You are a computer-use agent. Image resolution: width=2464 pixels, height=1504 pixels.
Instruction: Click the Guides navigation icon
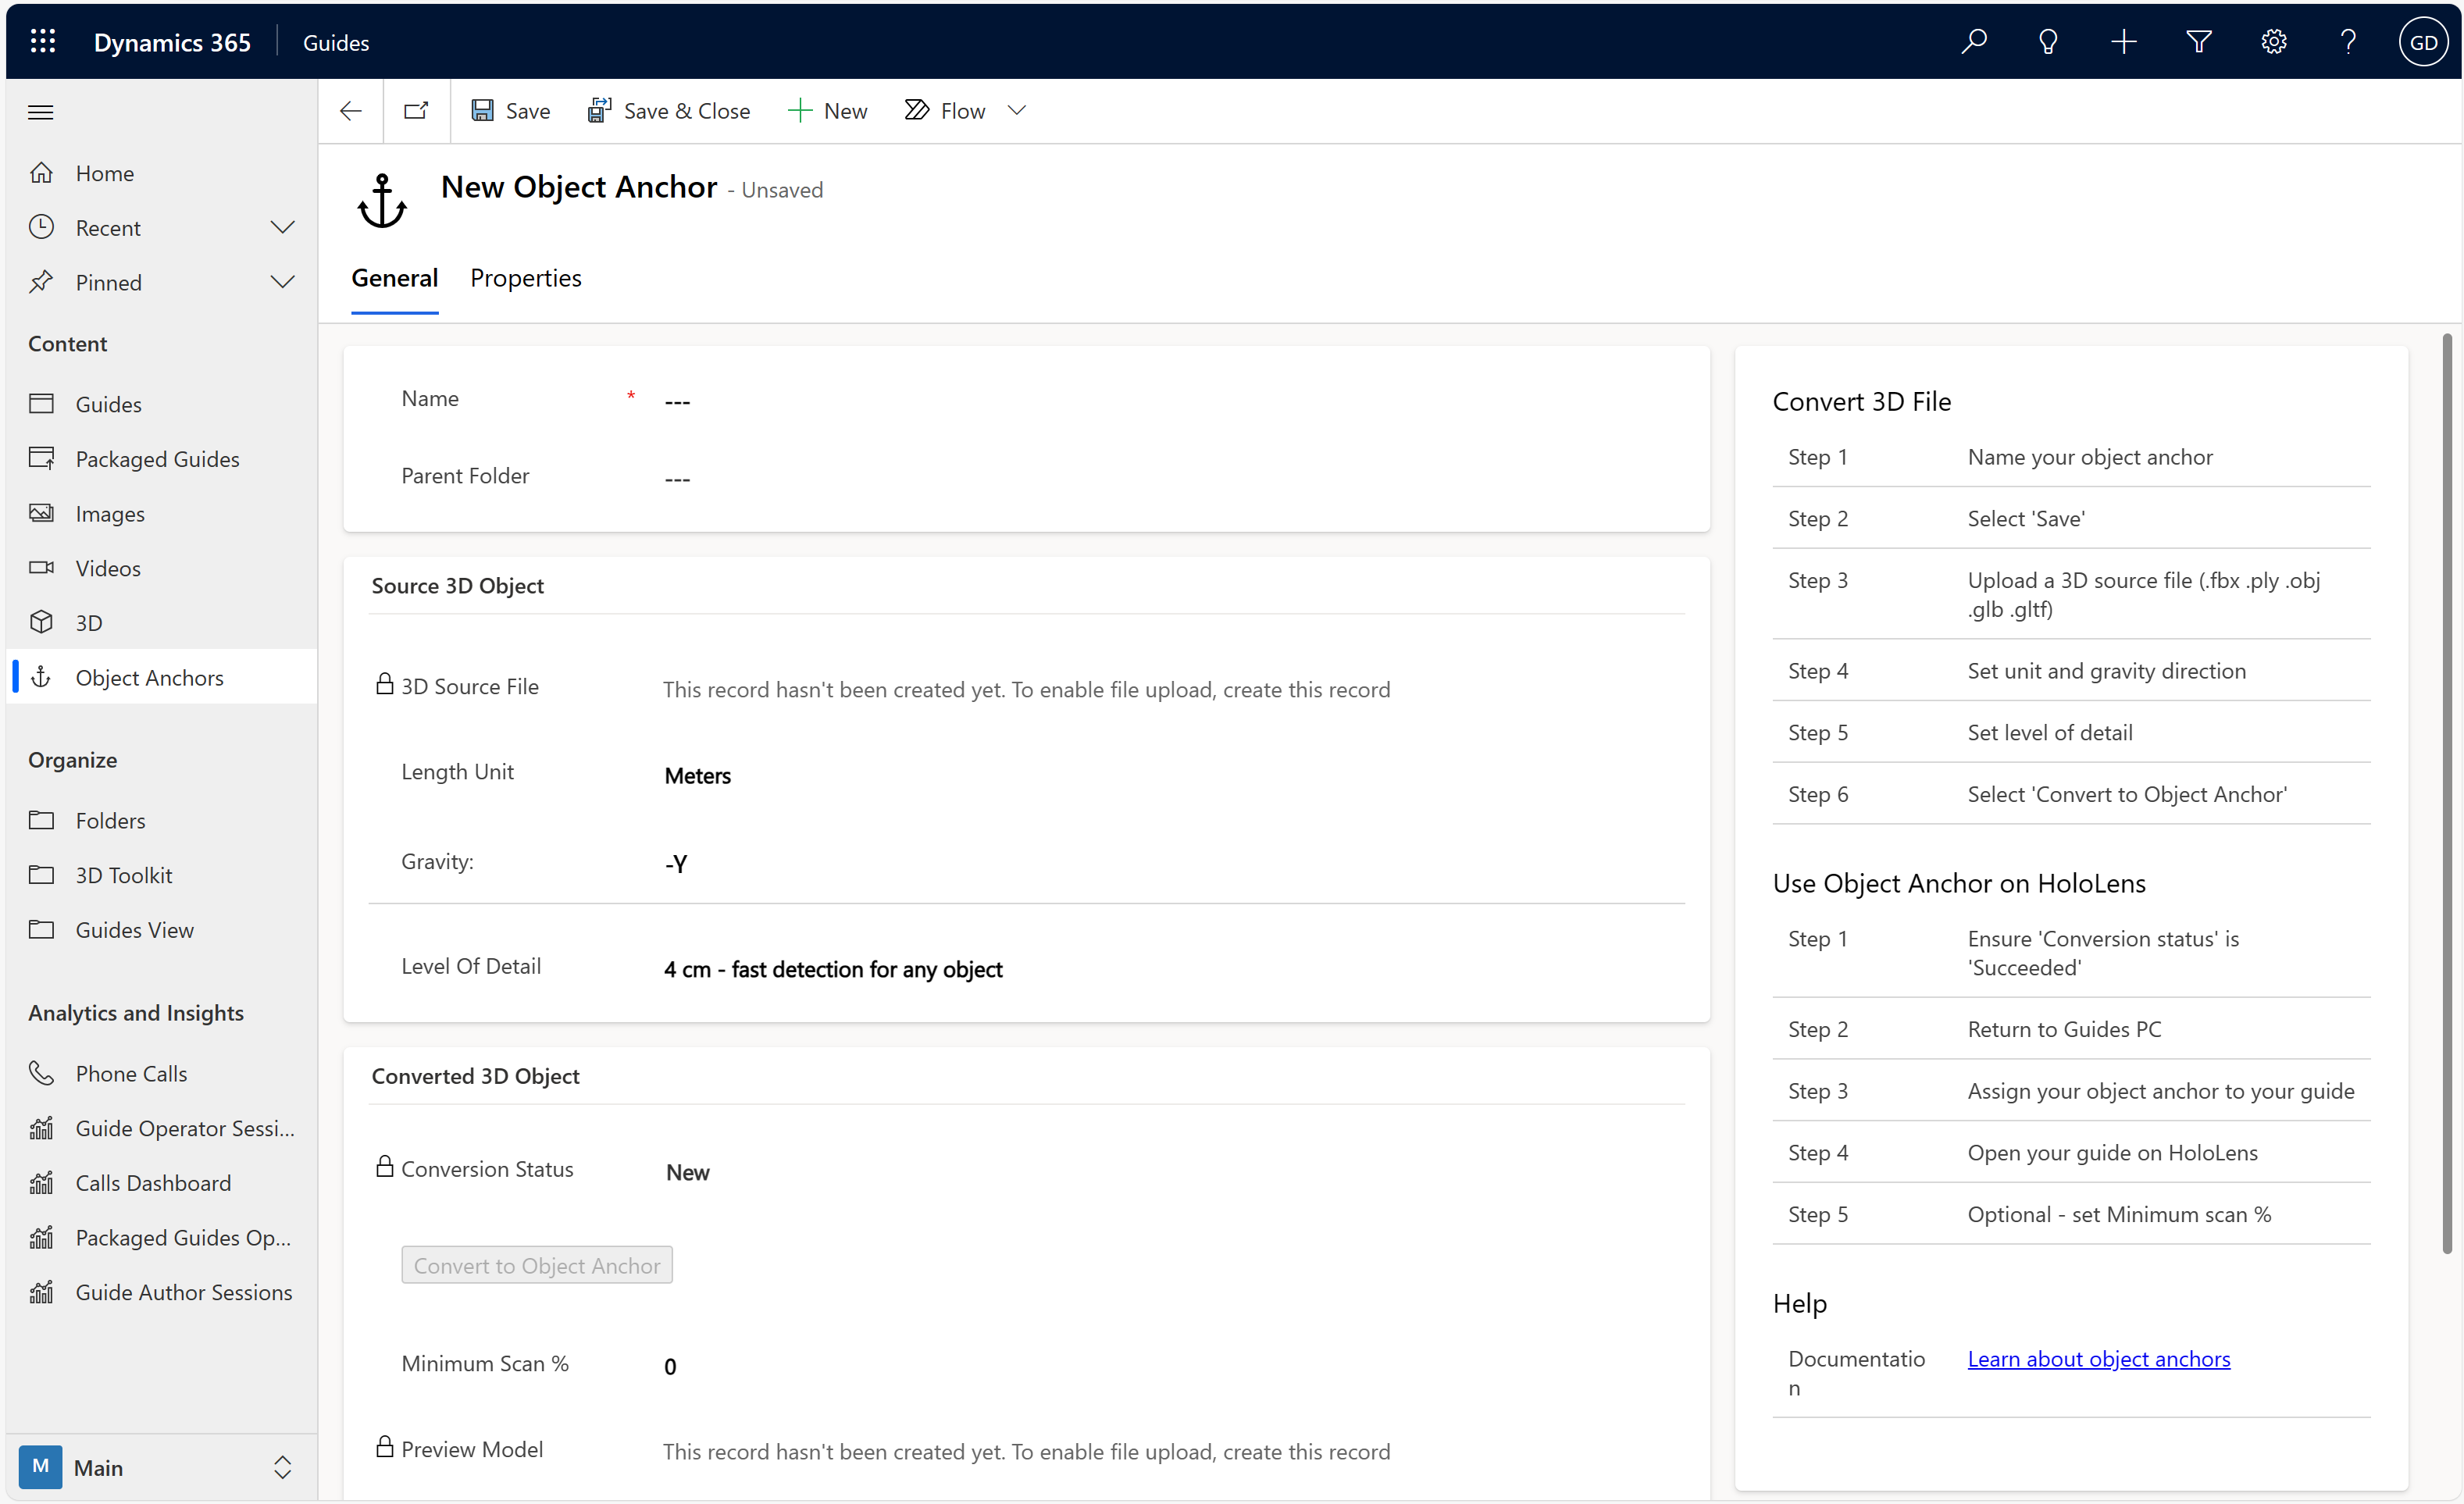pos(44,403)
